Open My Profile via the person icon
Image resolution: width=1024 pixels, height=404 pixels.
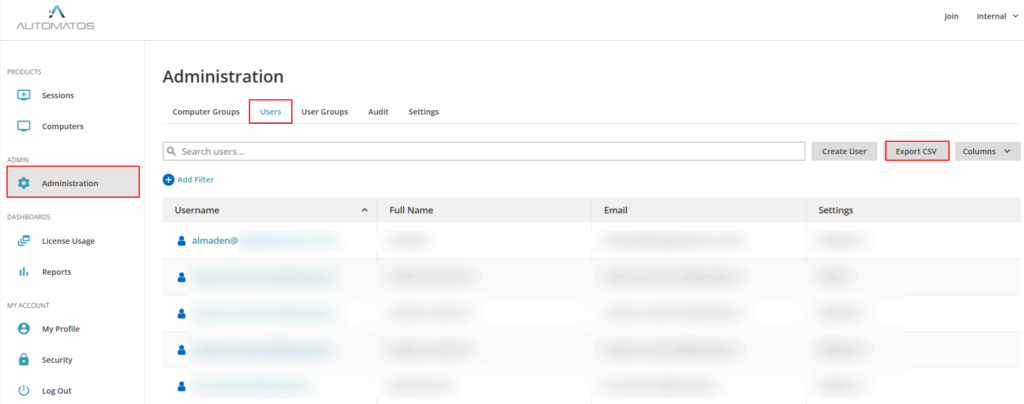pyautogui.click(x=24, y=329)
